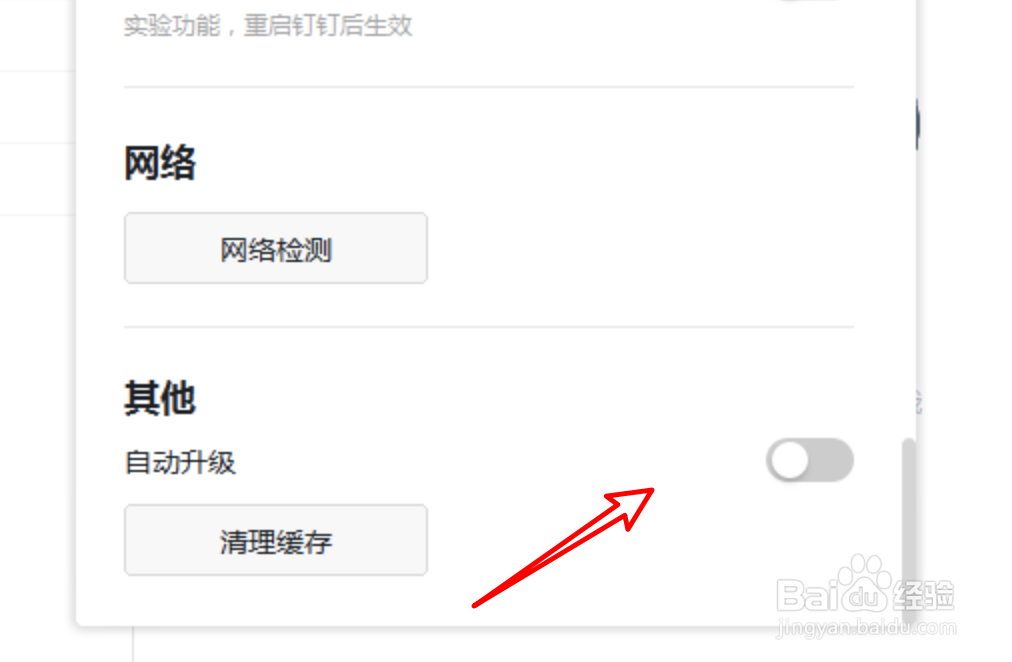
Task: Click the 经验 watermark characters
Action: coord(924,595)
